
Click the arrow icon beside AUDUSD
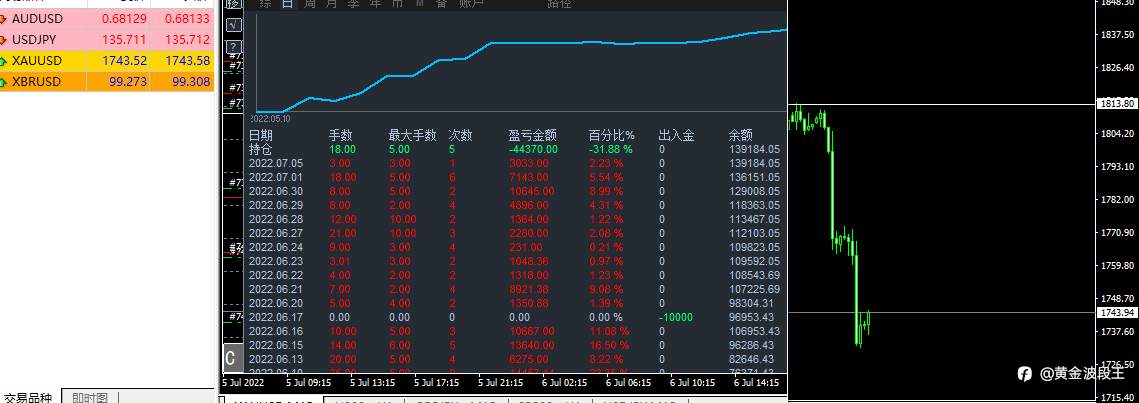click(x=4, y=19)
